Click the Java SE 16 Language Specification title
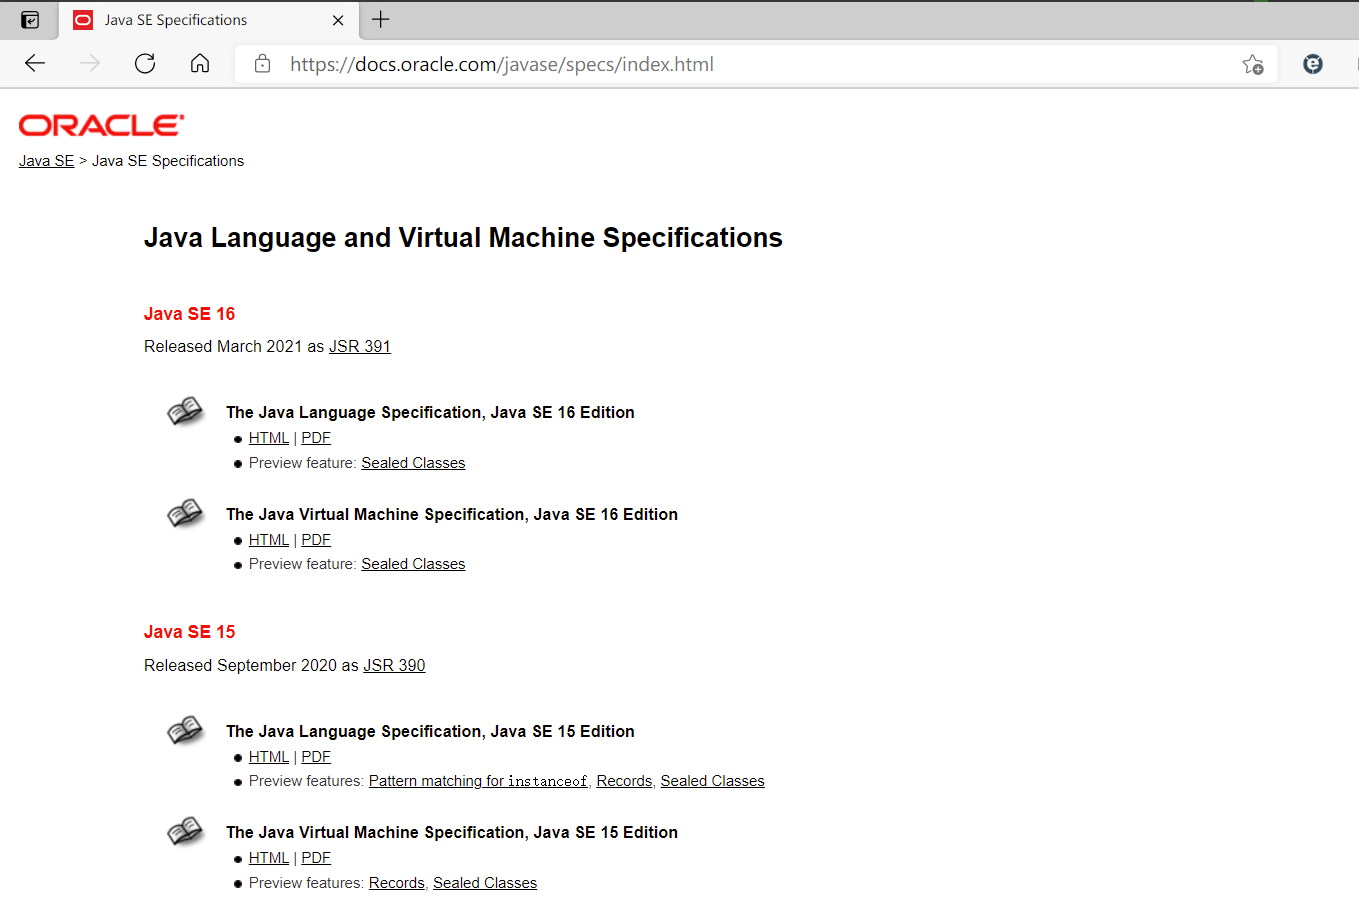 pos(430,412)
